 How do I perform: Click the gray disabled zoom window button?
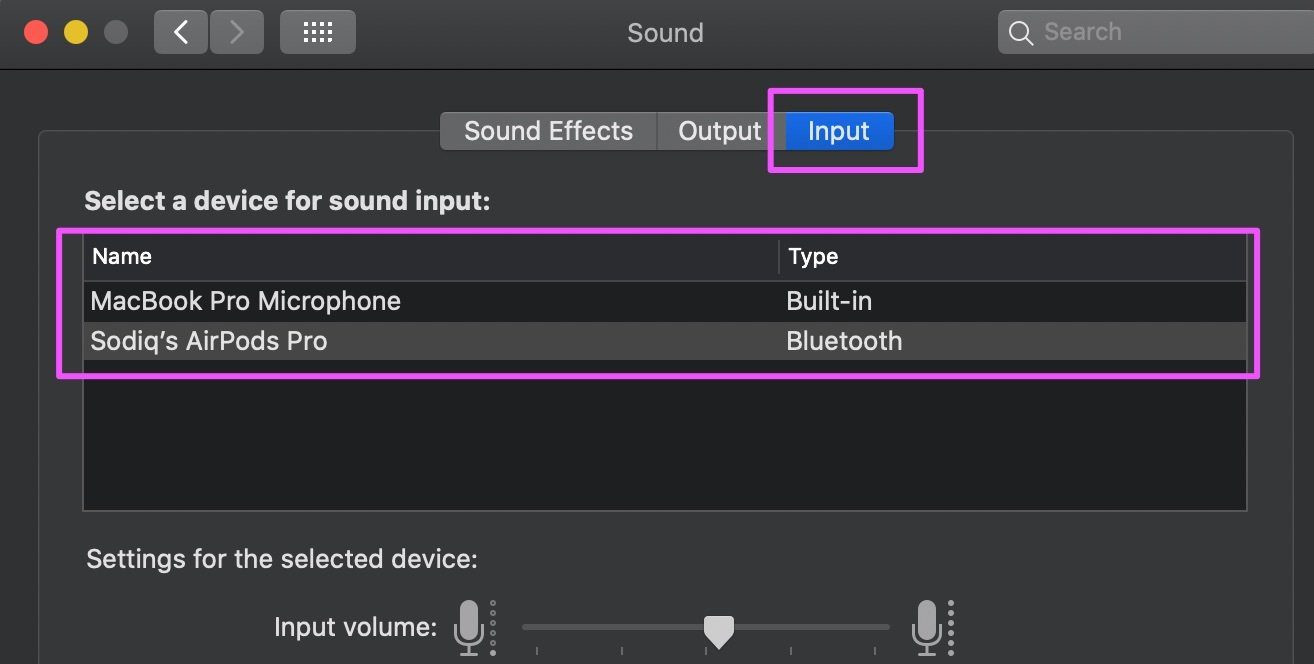pyautogui.click(x=116, y=32)
